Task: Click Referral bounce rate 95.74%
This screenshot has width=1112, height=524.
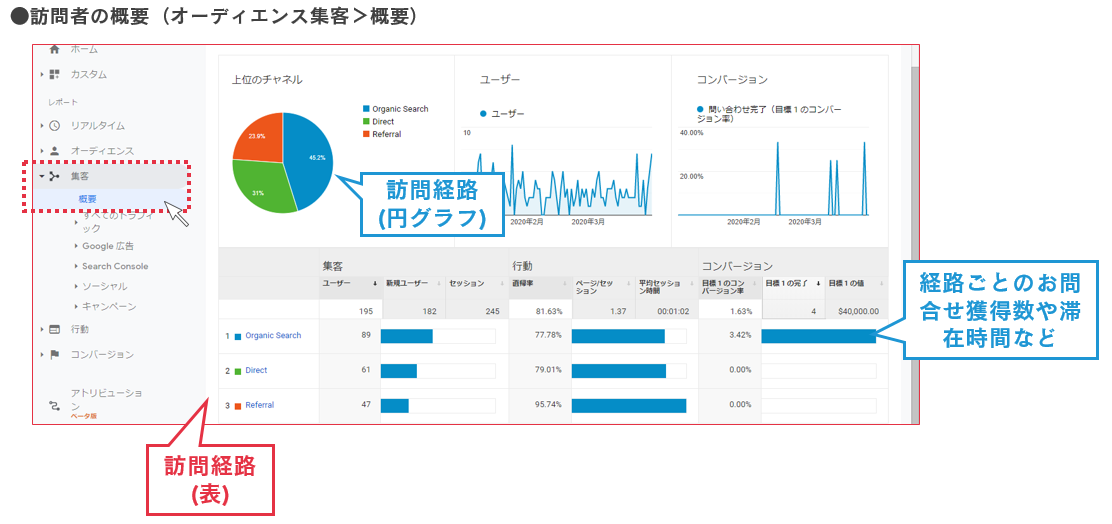Action: coord(549,405)
